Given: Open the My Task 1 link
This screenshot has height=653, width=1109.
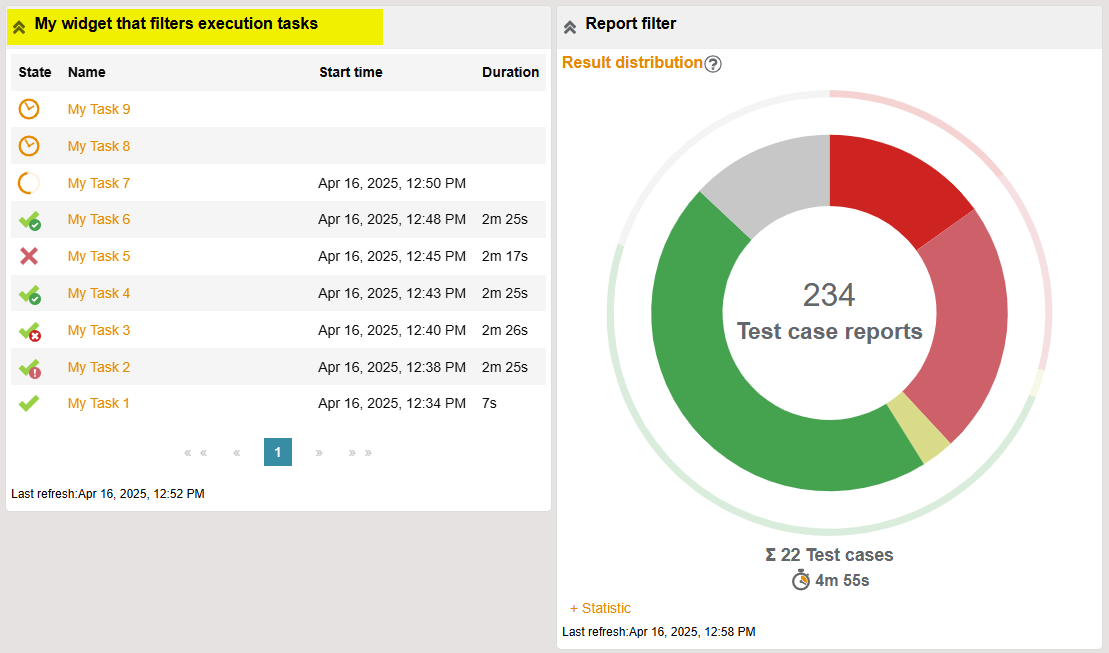Looking at the screenshot, I should coord(98,403).
